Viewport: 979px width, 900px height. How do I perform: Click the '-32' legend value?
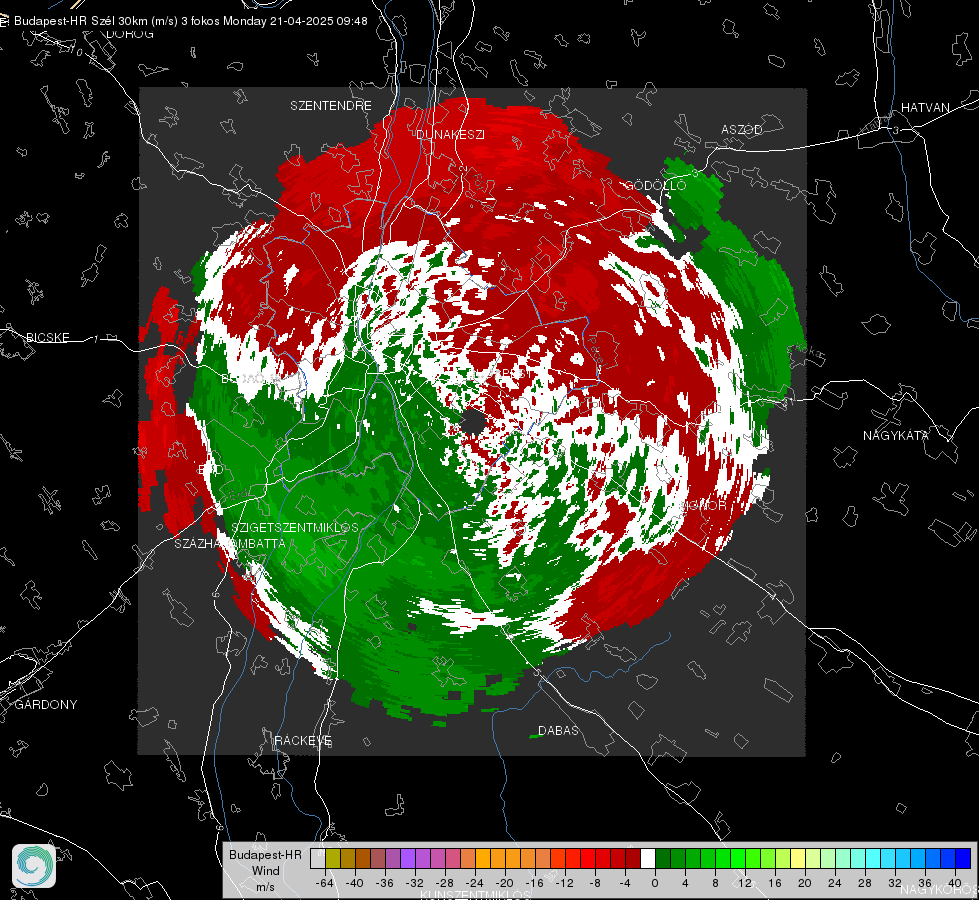[415, 883]
